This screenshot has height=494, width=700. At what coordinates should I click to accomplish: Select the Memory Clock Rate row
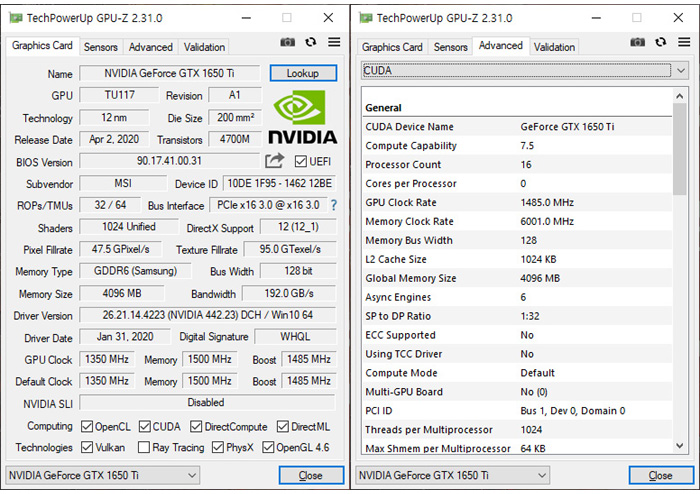tap(517, 221)
